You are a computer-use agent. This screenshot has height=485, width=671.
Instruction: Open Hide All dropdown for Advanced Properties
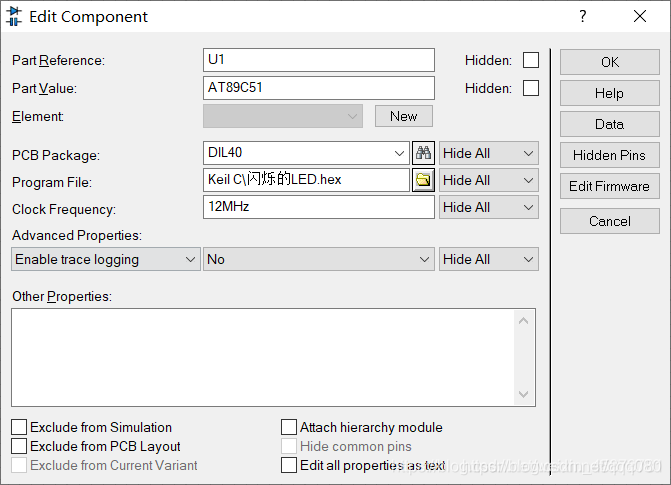[x=489, y=259]
